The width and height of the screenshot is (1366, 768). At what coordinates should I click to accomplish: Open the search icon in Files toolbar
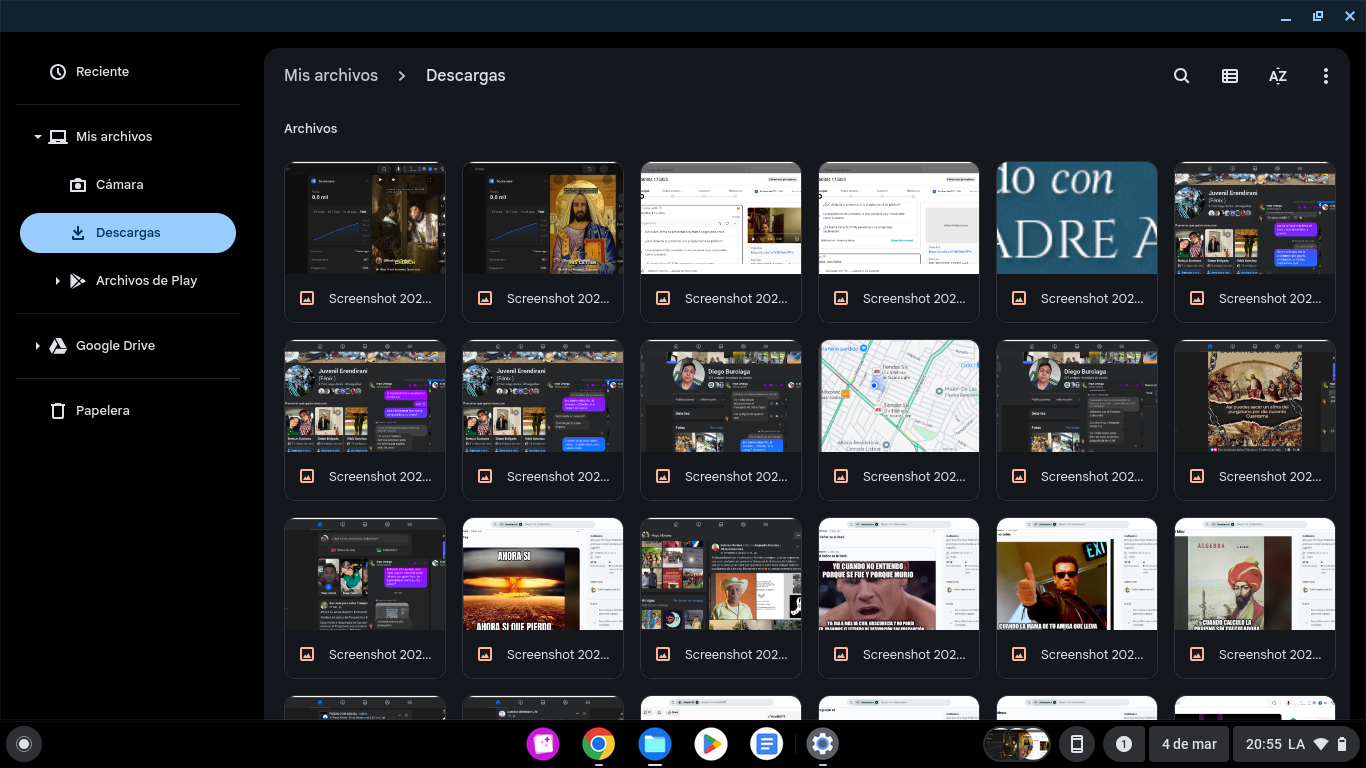coord(1182,76)
